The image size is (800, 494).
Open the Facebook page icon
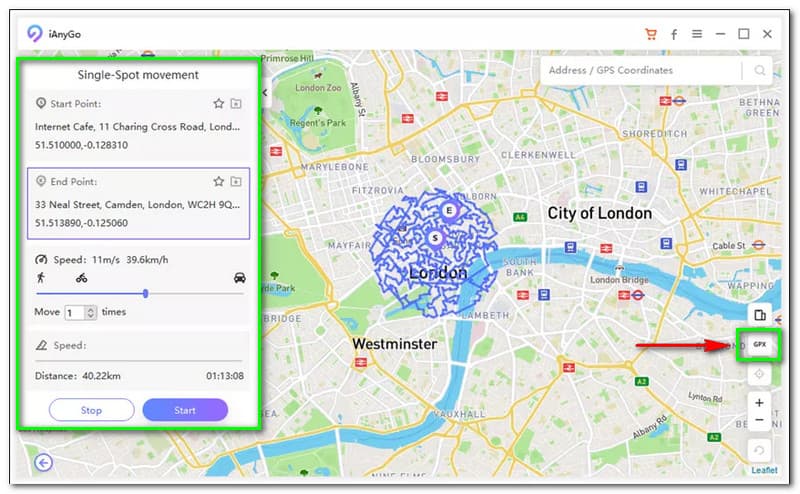tap(674, 34)
